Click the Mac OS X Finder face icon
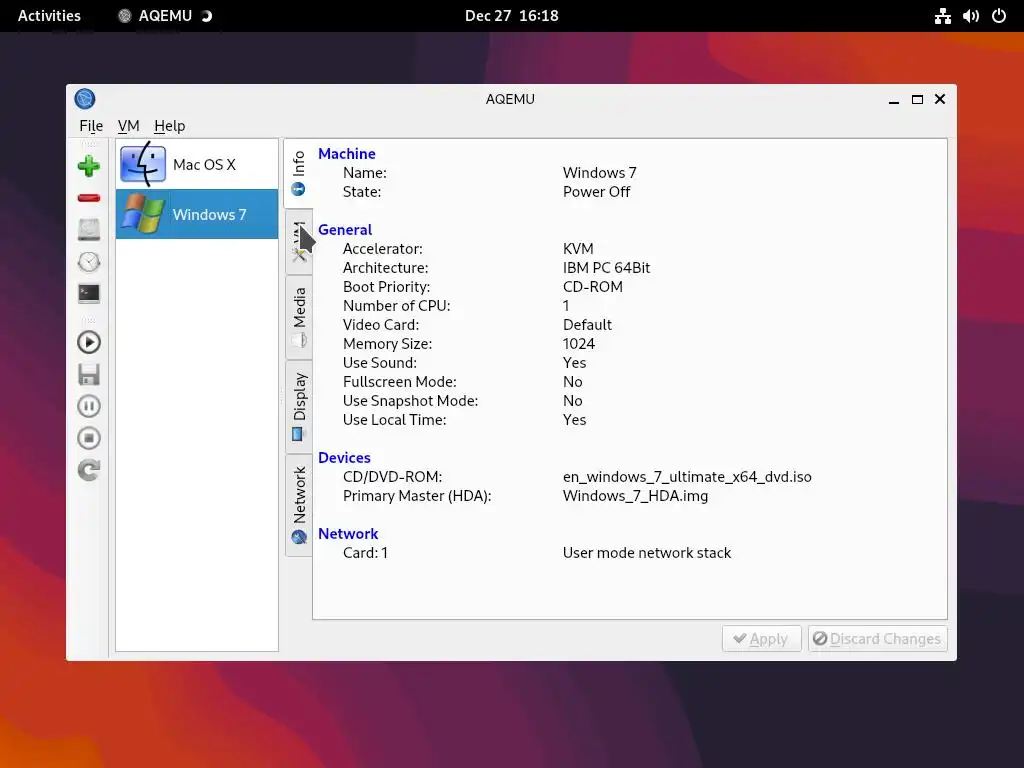Screen dimensions: 1024x768 point(143,165)
